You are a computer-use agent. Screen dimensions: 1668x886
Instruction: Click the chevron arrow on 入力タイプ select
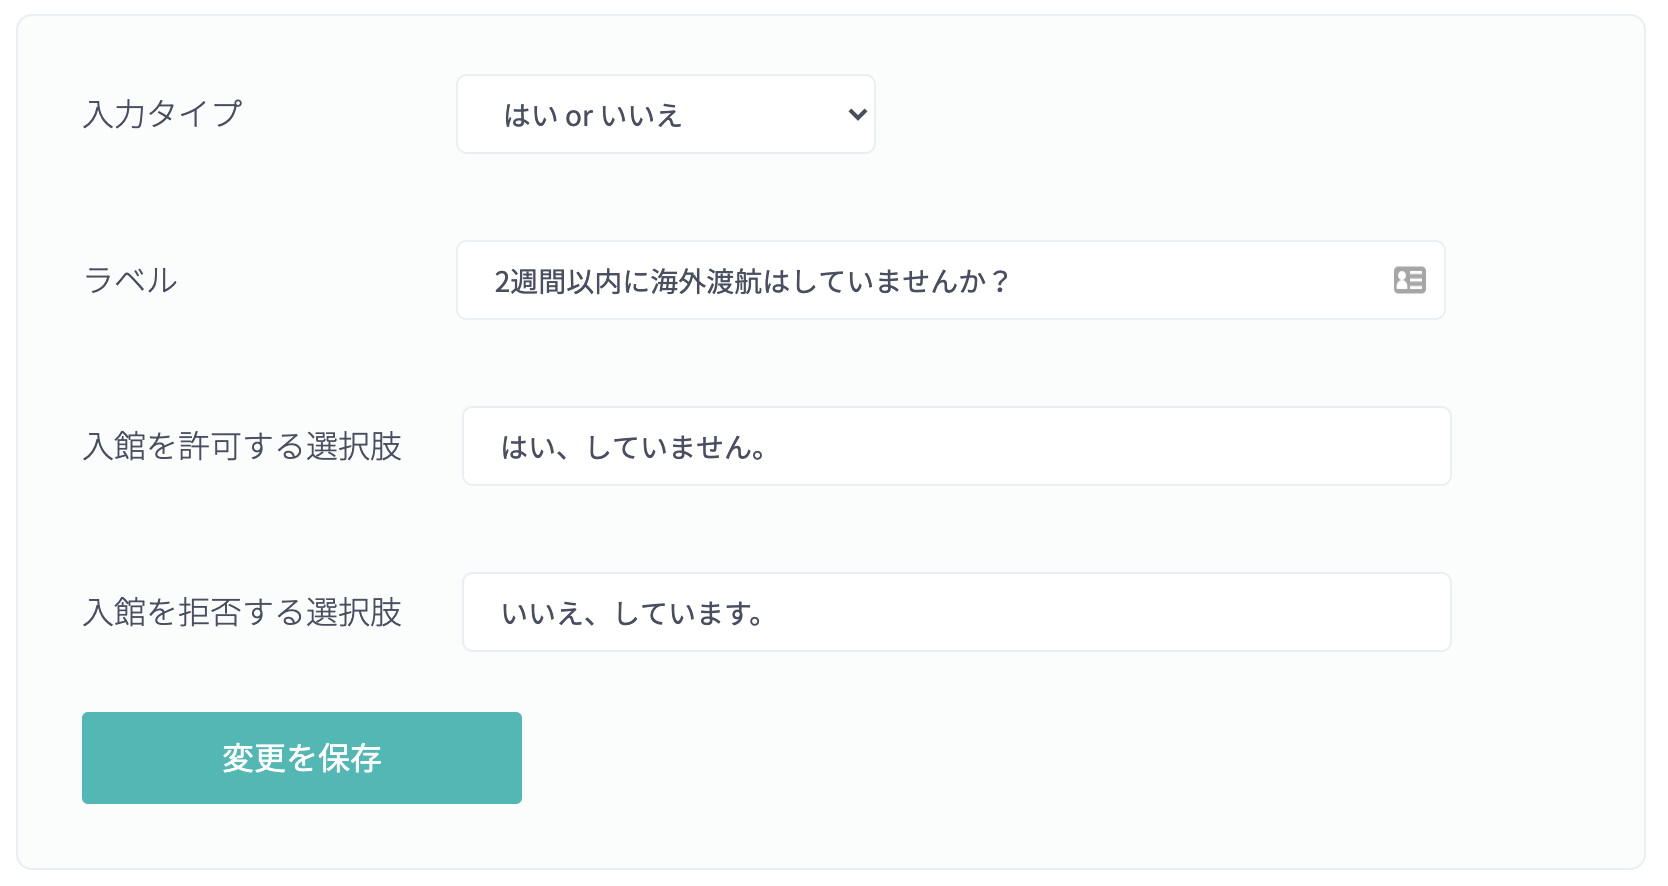click(x=857, y=114)
